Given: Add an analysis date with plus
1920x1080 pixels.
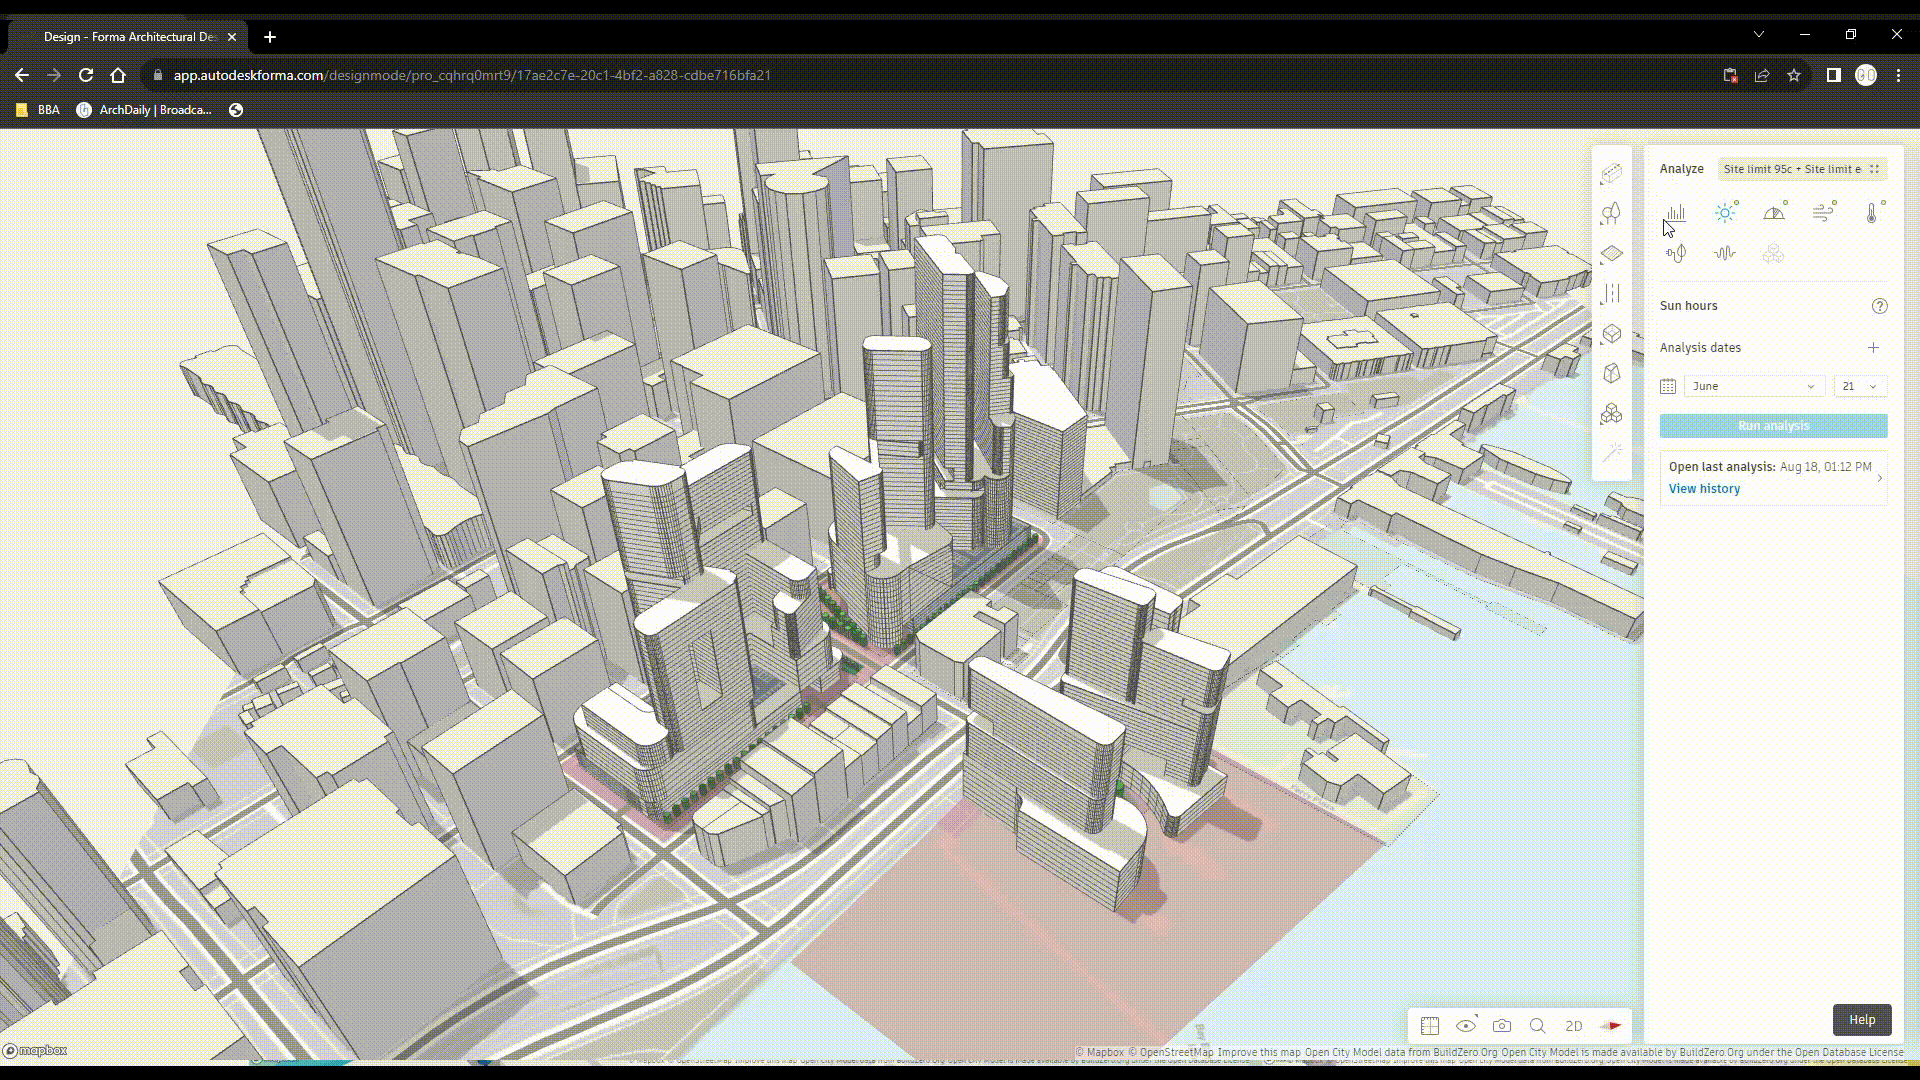Looking at the screenshot, I should 1873,348.
